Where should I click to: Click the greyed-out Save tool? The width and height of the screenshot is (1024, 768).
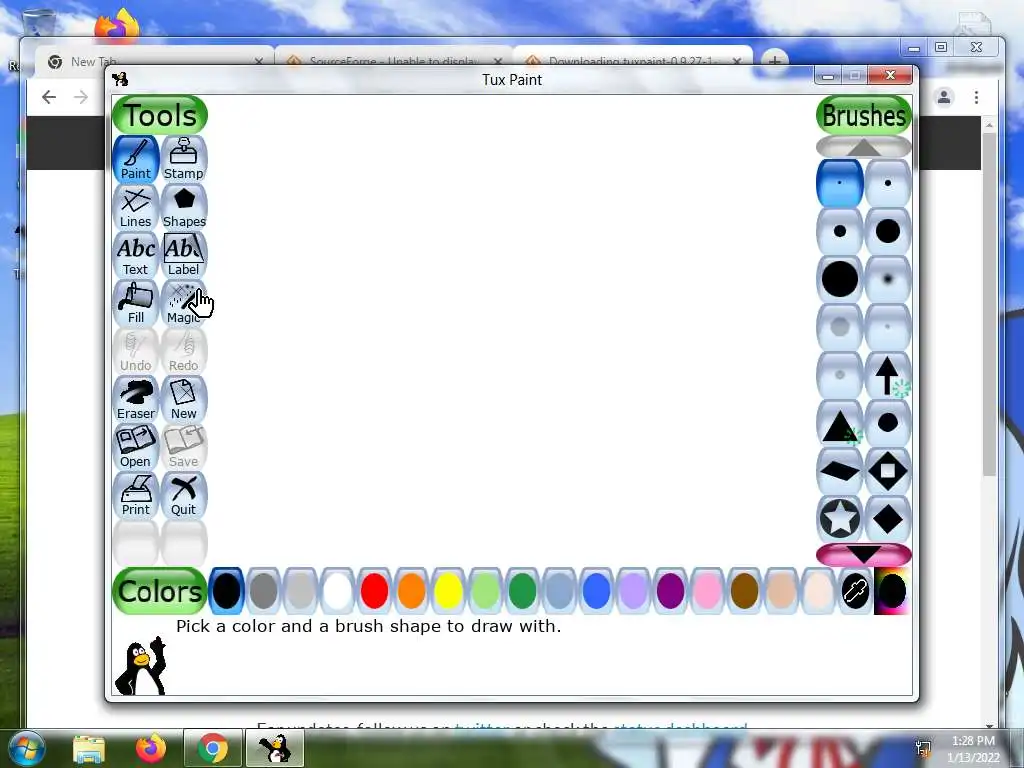184,447
